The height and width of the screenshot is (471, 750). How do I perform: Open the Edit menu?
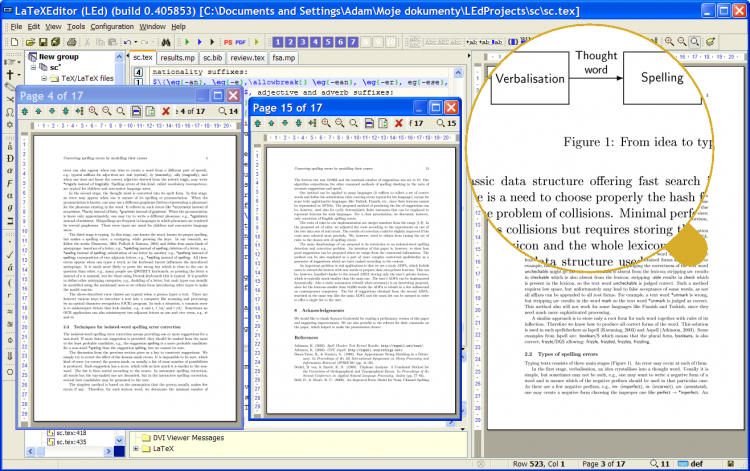point(33,27)
